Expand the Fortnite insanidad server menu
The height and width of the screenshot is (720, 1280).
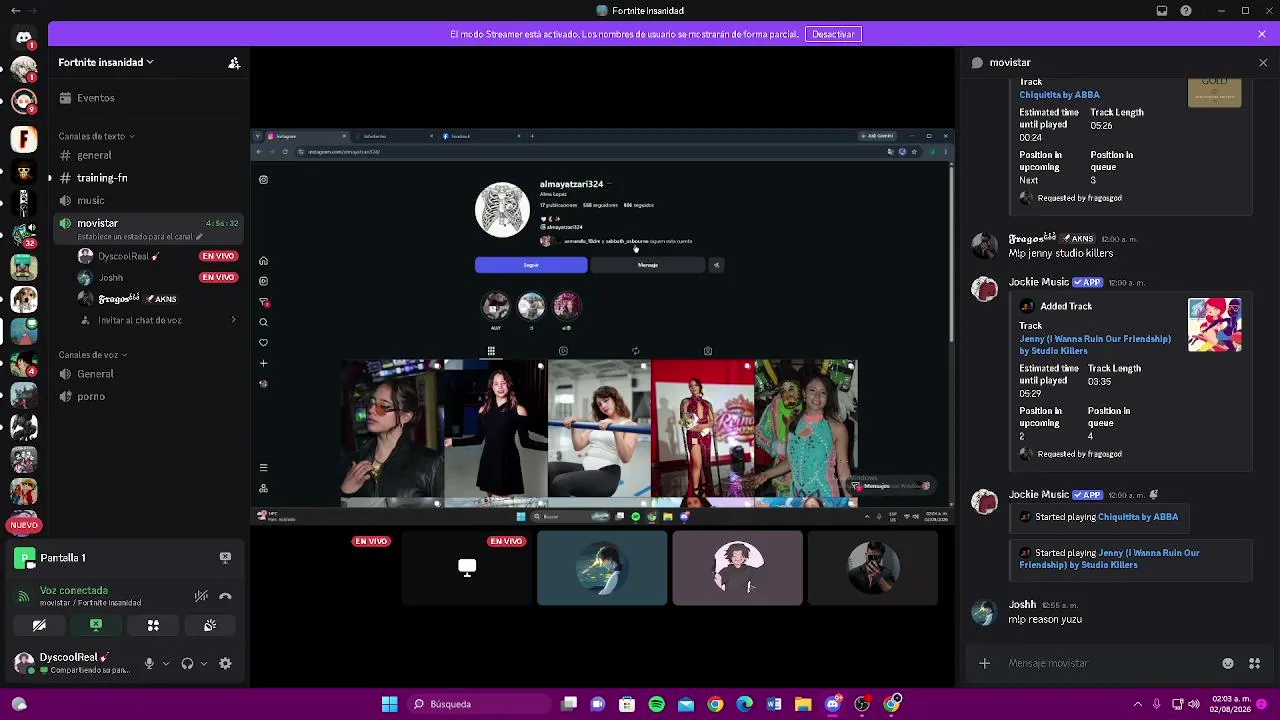[x=106, y=62]
